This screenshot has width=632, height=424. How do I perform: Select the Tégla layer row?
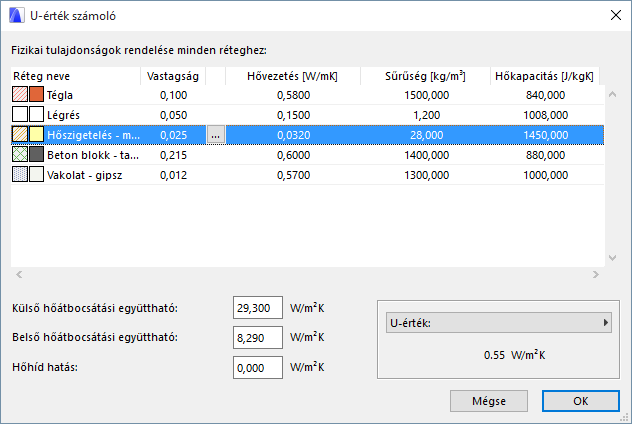308,95
